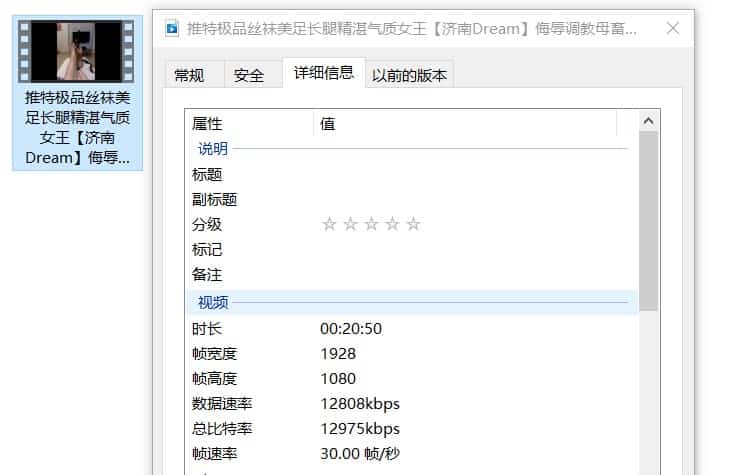Close the properties dialog

pyautogui.click(x=673, y=28)
